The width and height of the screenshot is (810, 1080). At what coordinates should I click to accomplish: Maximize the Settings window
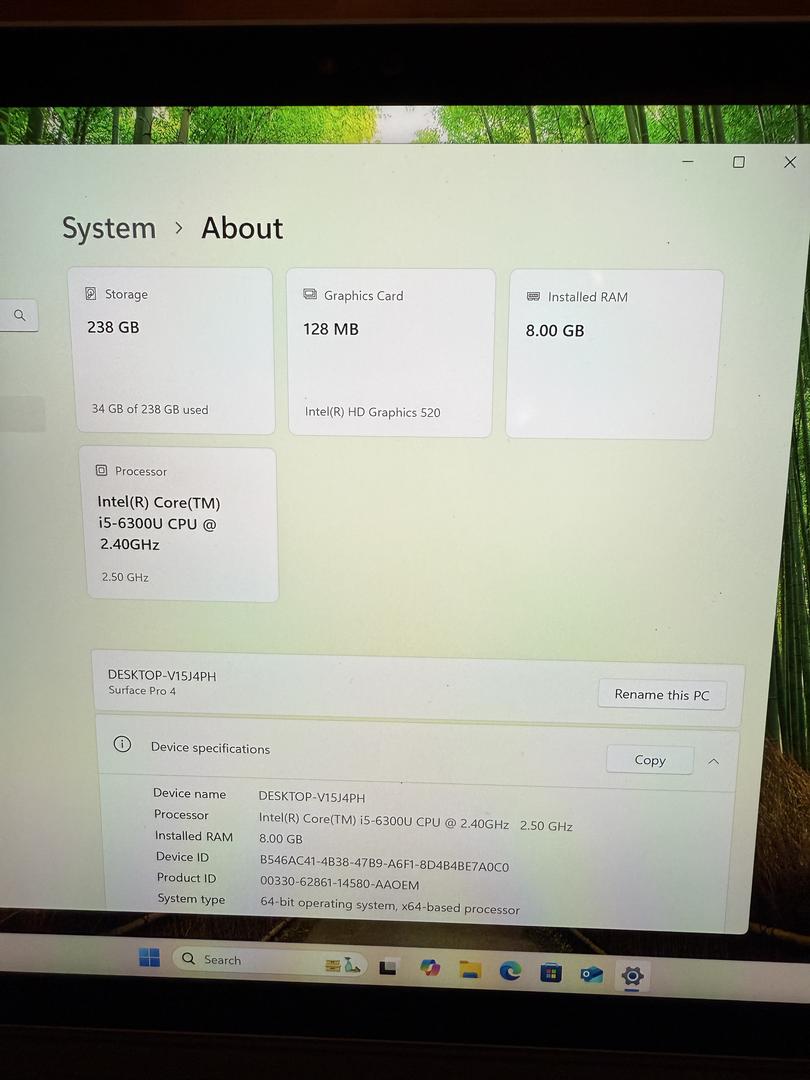(x=738, y=162)
